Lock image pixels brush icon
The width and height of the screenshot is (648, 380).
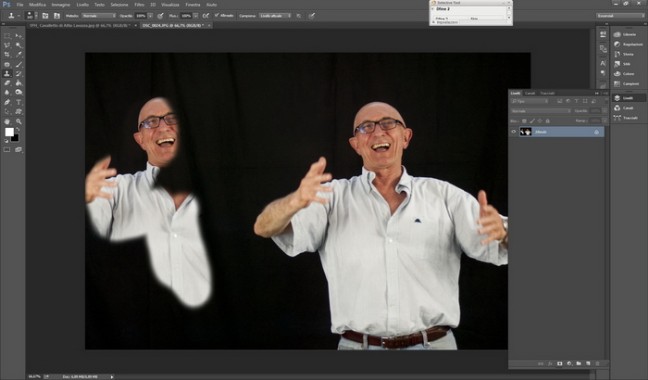pyautogui.click(x=532, y=121)
